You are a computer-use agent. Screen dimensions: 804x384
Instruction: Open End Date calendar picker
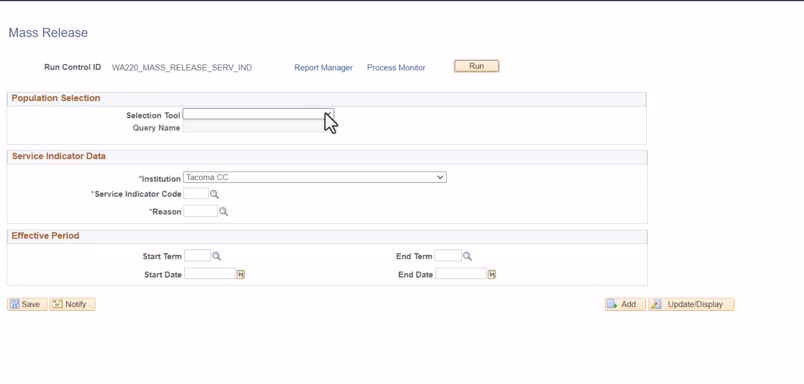point(492,274)
